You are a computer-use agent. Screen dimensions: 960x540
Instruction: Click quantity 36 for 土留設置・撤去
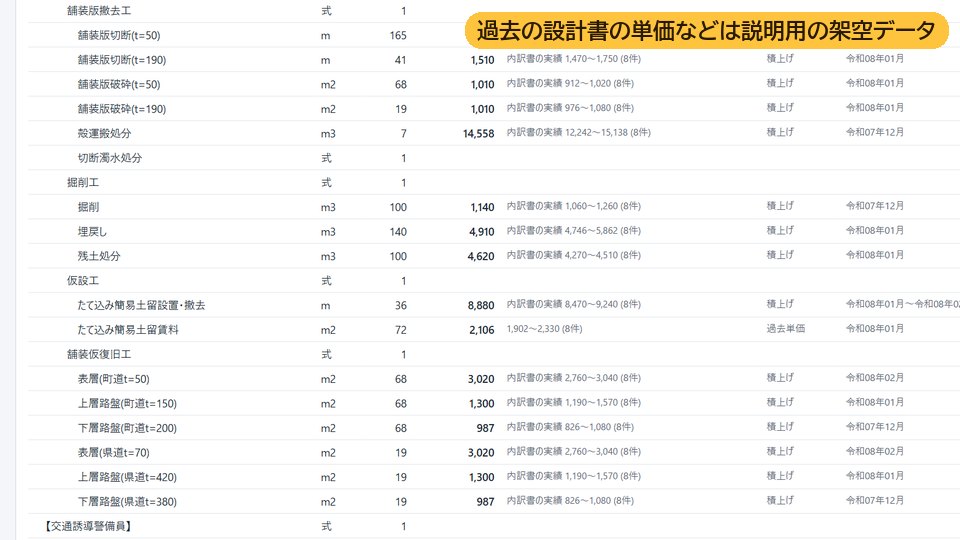[x=400, y=305]
